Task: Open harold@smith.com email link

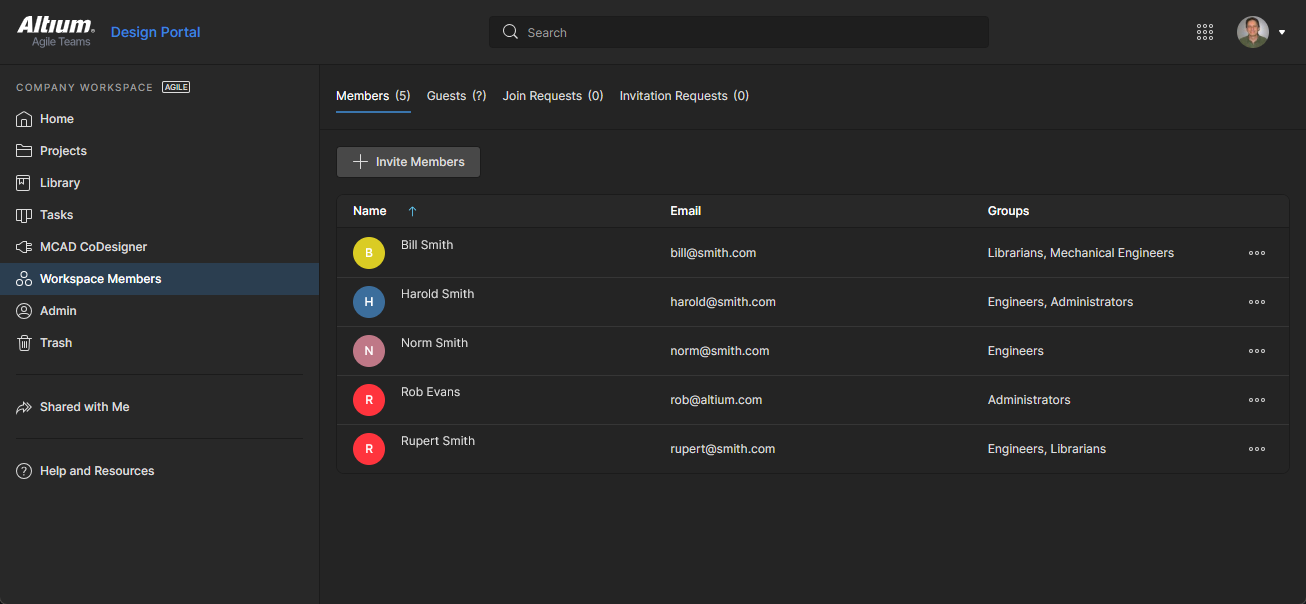Action: click(x=723, y=301)
